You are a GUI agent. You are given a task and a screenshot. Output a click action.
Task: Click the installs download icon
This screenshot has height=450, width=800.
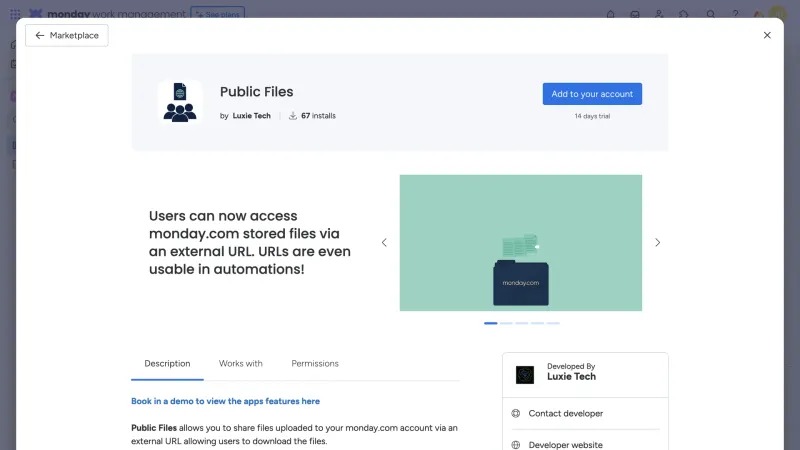point(293,116)
